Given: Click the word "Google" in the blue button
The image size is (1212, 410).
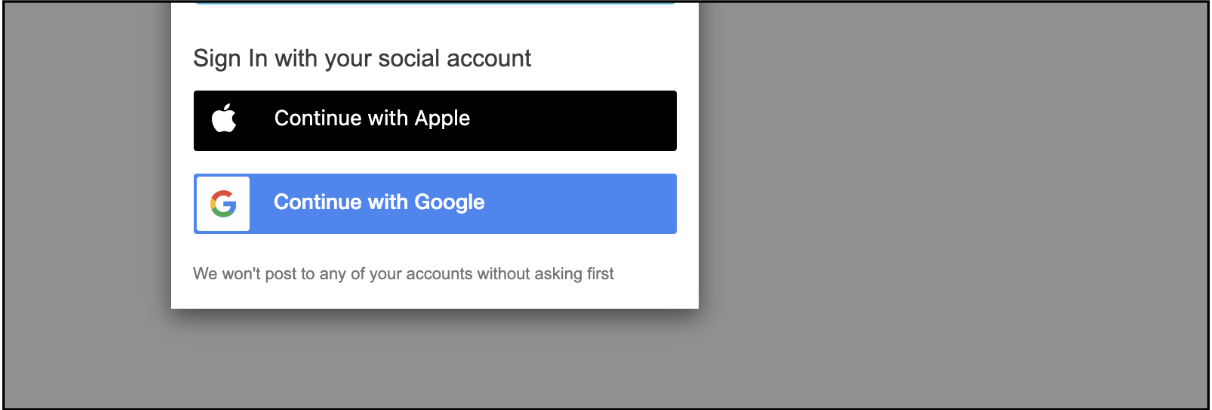Looking at the screenshot, I should click(x=449, y=203).
